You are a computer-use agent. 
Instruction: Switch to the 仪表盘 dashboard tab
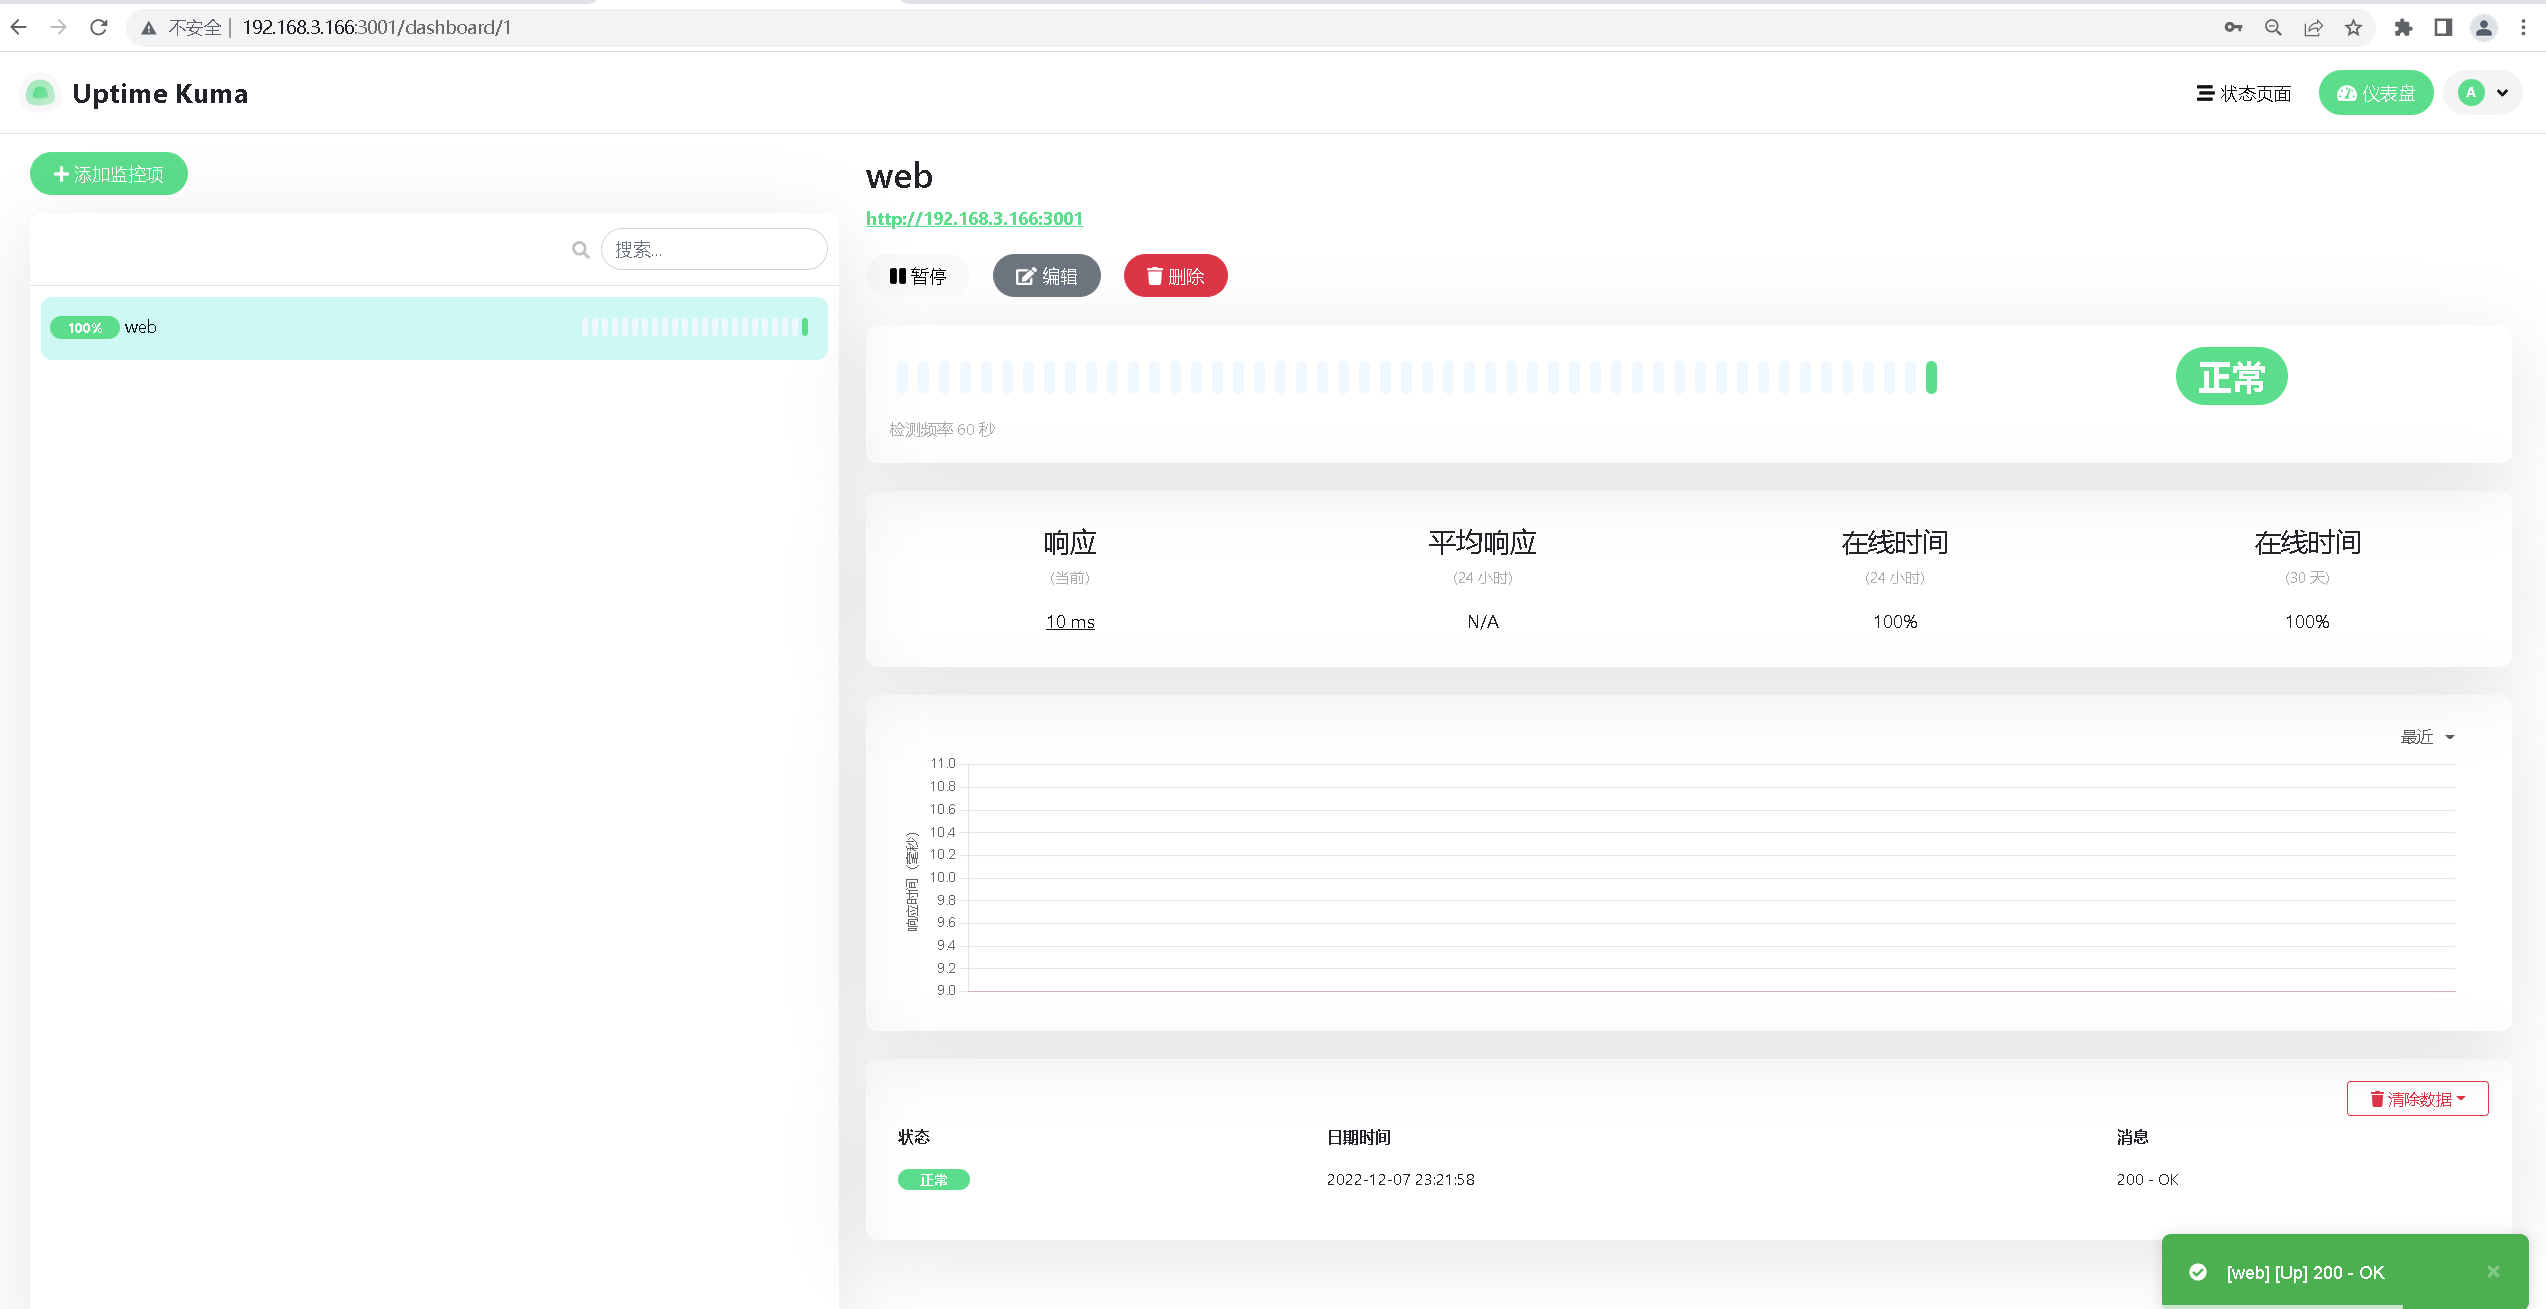click(2375, 93)
